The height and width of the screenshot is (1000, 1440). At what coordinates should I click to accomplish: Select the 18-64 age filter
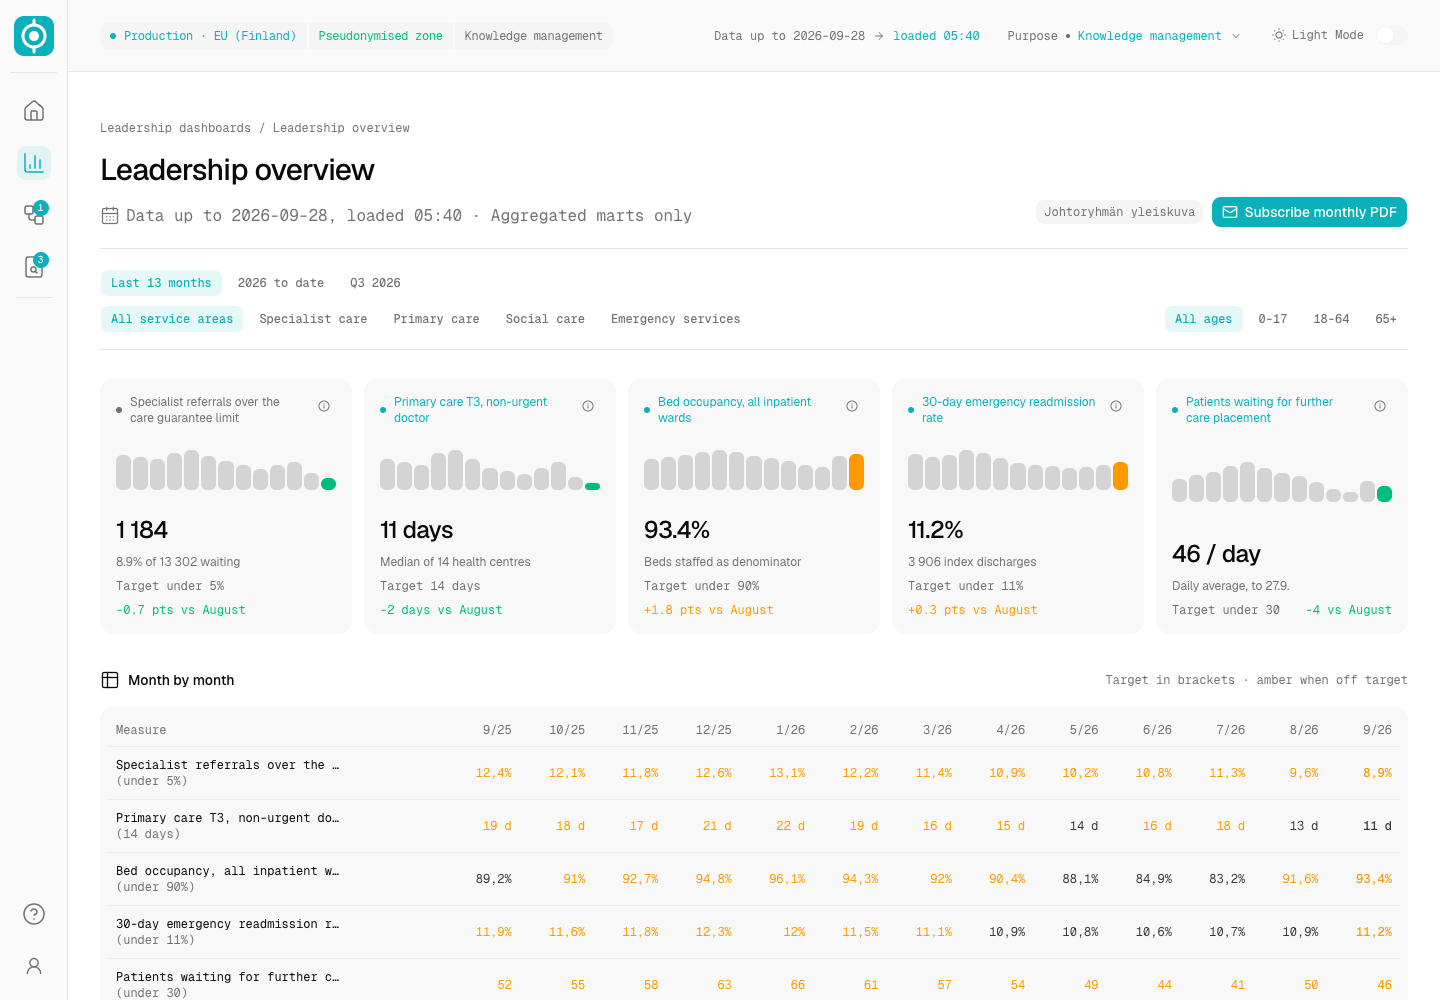1331,319
